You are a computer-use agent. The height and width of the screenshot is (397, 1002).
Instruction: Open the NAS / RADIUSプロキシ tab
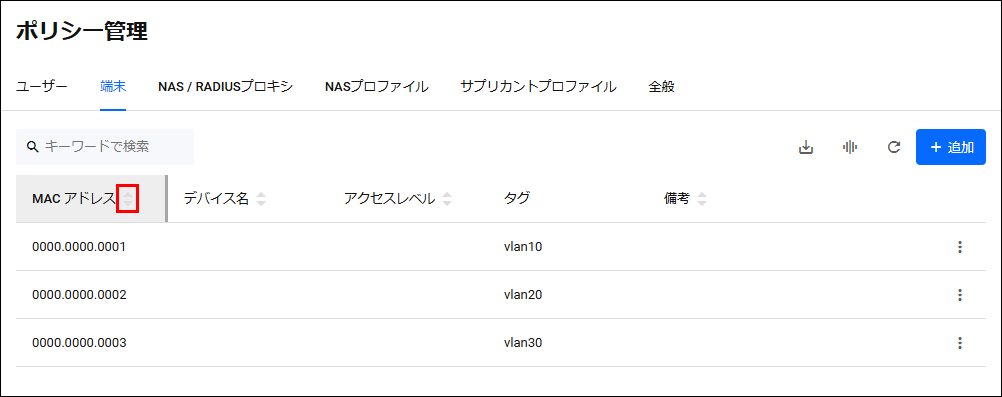click(x=225, y=87)
